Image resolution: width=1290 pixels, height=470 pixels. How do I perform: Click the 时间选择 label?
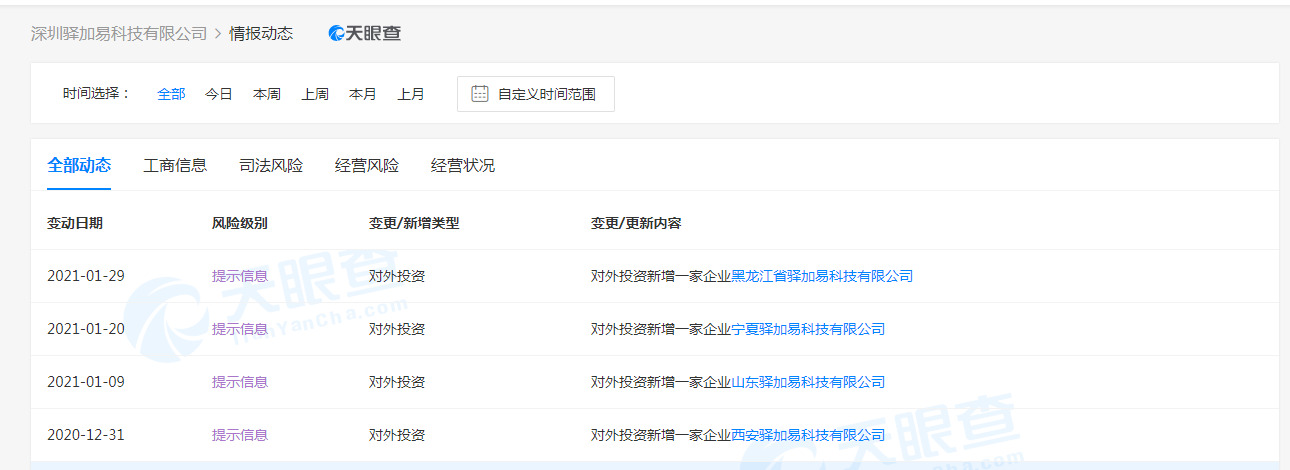[97, 94]
